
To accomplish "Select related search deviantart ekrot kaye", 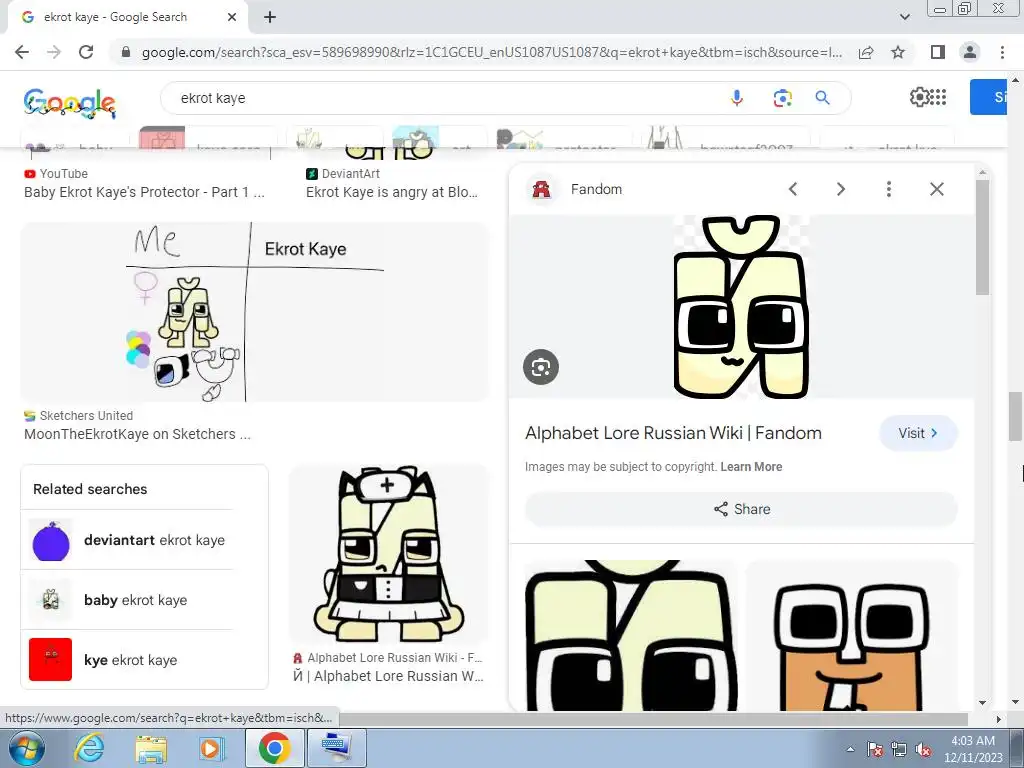I will point(129,540).
